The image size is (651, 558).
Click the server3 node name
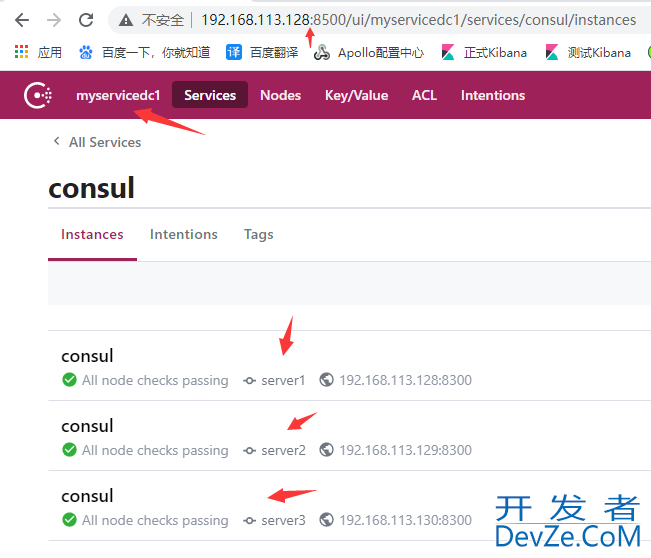[x=283, y=520]
